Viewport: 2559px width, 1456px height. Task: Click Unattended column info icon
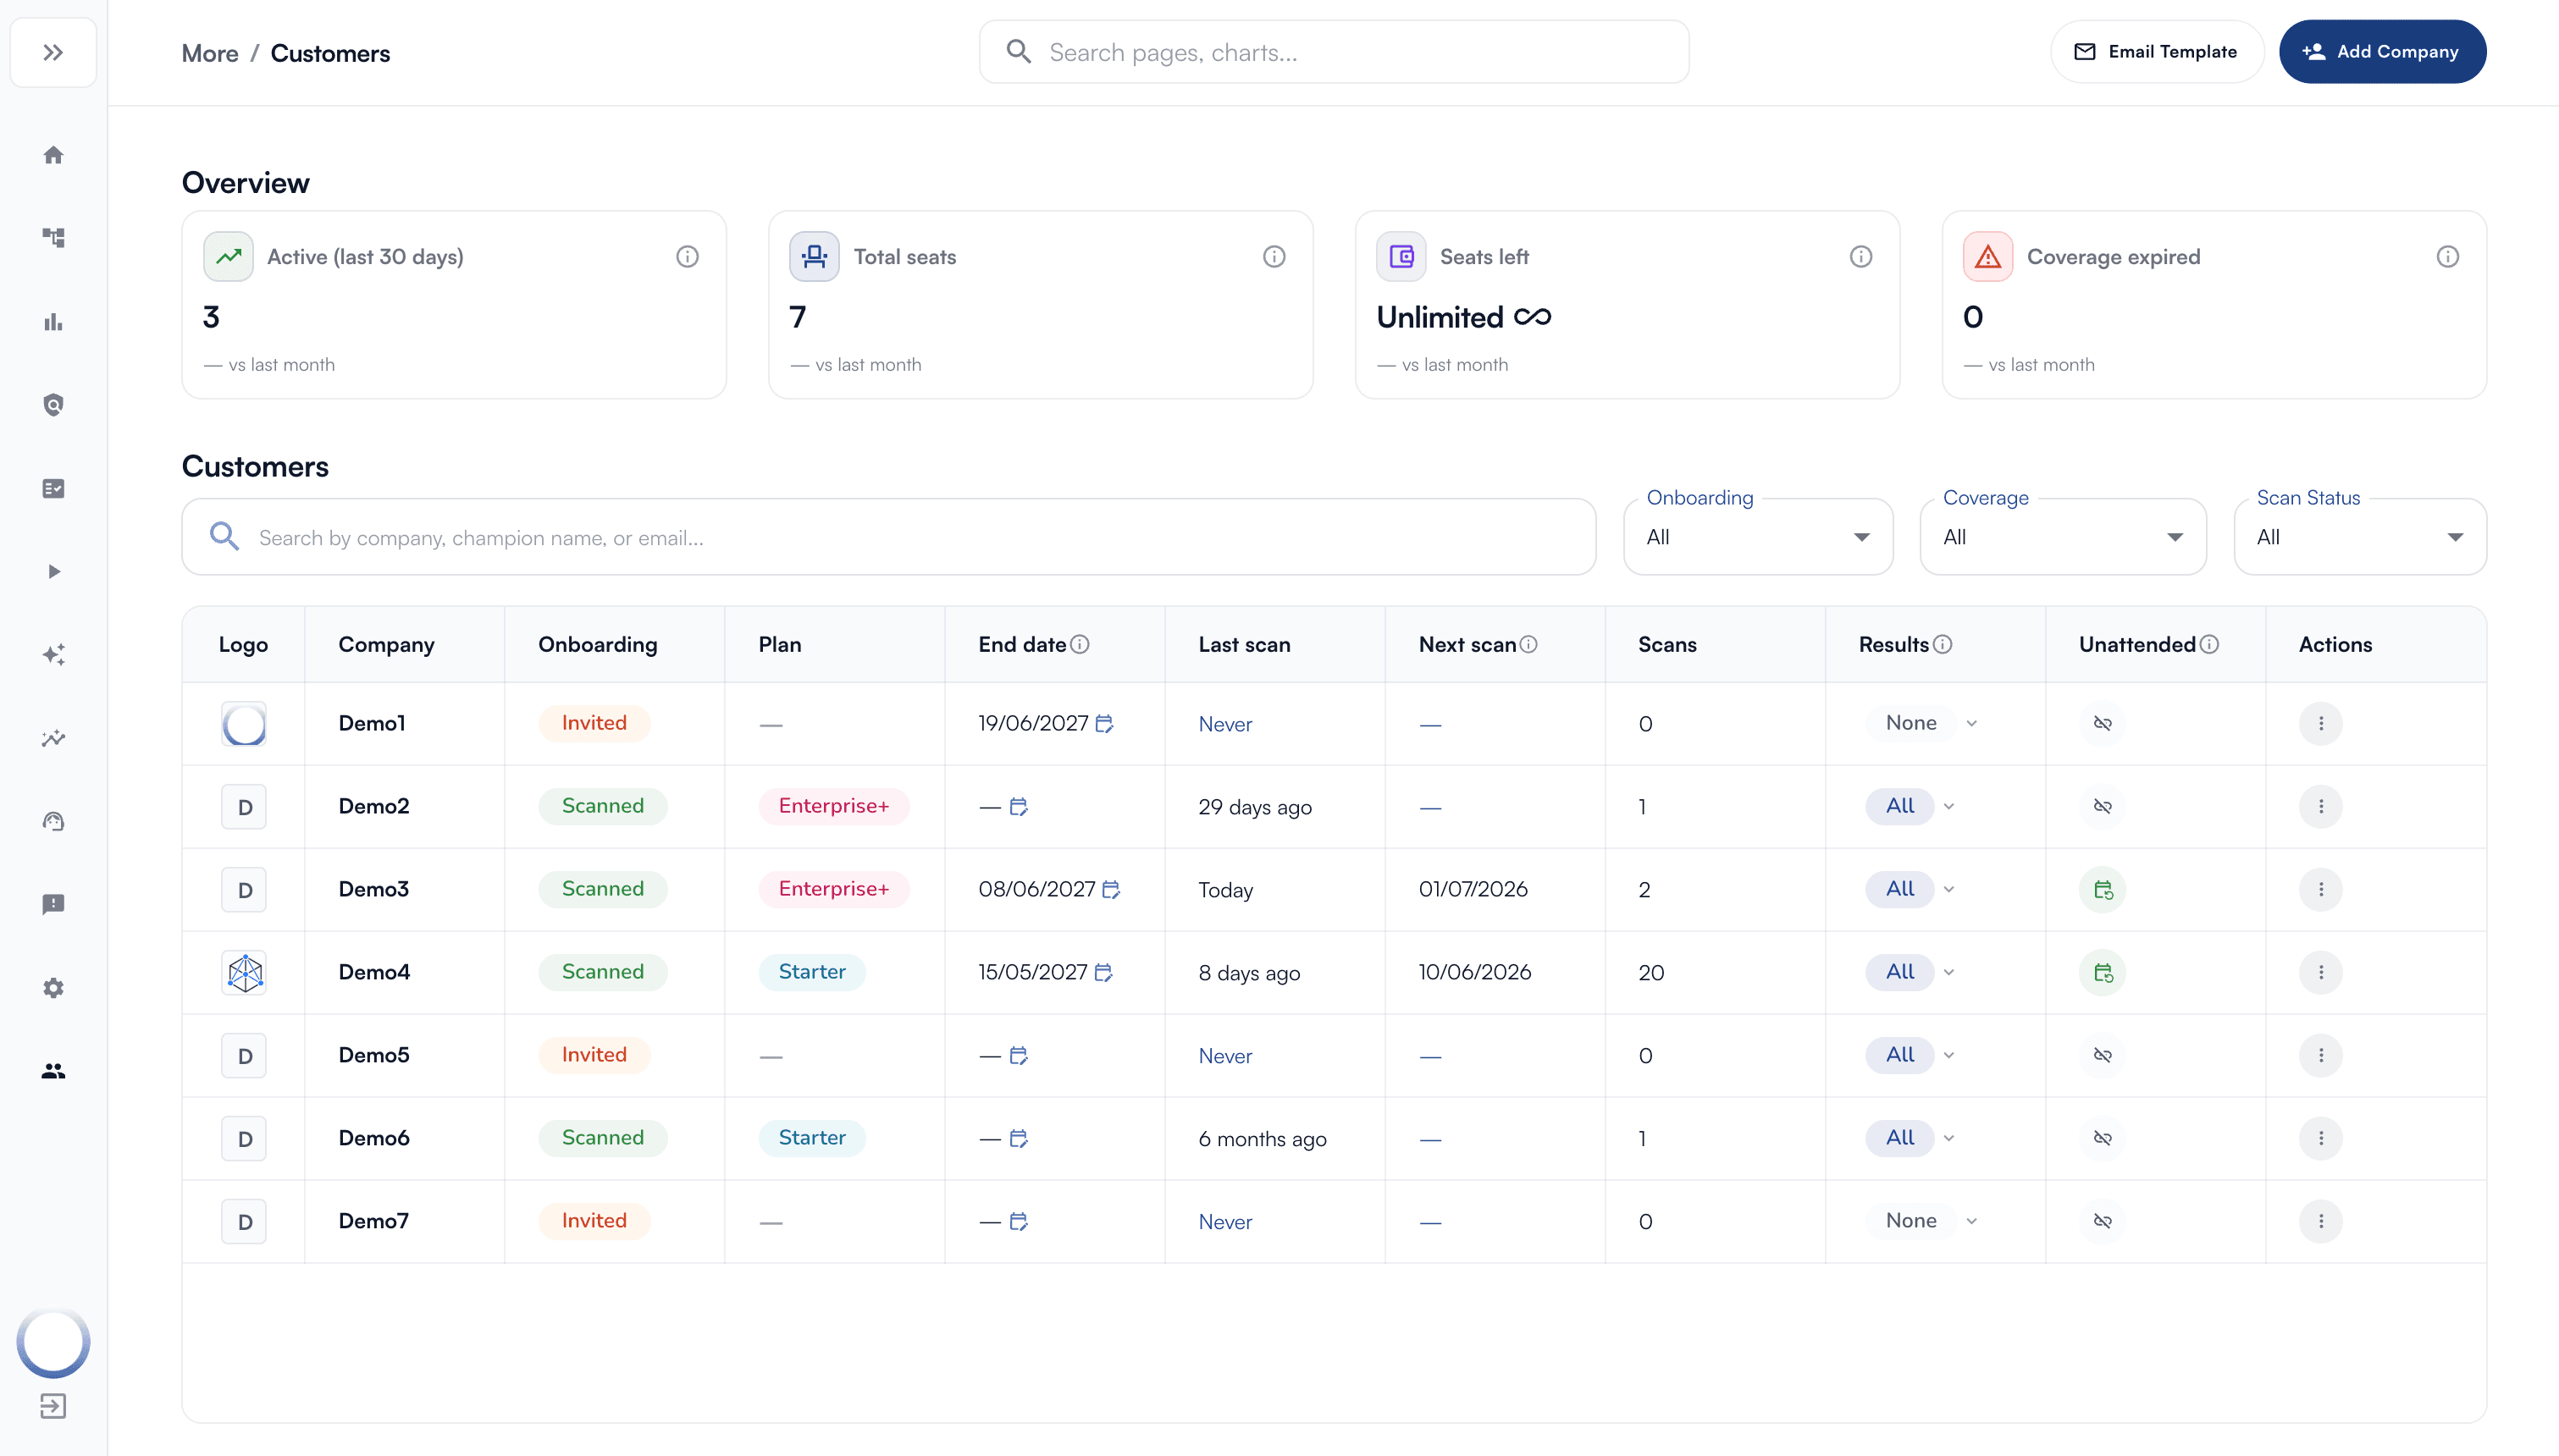pos(2210,645)
